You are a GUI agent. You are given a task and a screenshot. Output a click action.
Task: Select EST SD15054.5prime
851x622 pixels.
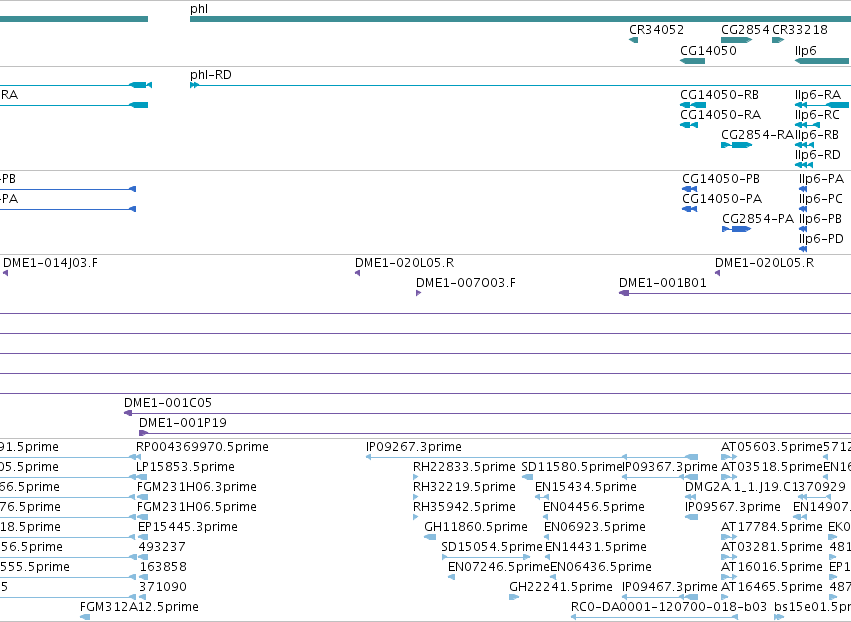pyautogui.click(x=492, y=547)
